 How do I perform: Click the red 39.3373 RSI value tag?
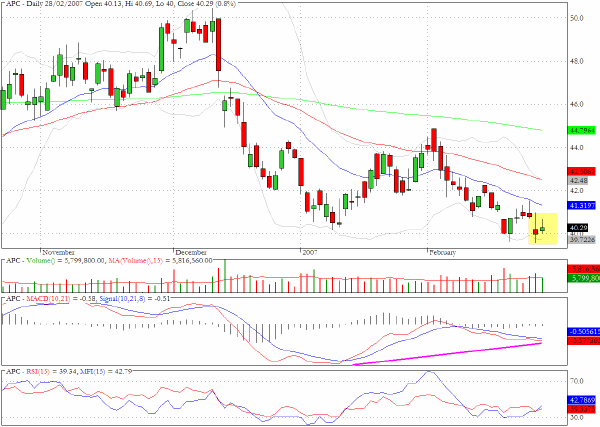point(582,409)
